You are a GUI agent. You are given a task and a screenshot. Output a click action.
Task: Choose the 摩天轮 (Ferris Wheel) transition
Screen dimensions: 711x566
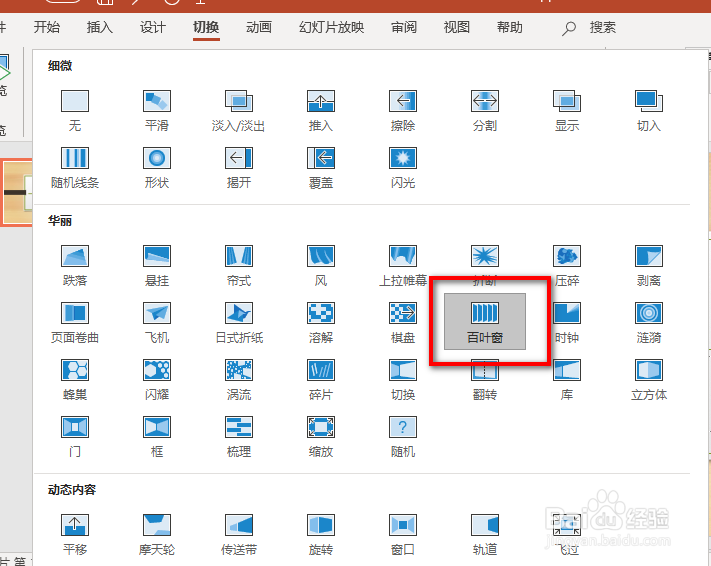(157, 535)
